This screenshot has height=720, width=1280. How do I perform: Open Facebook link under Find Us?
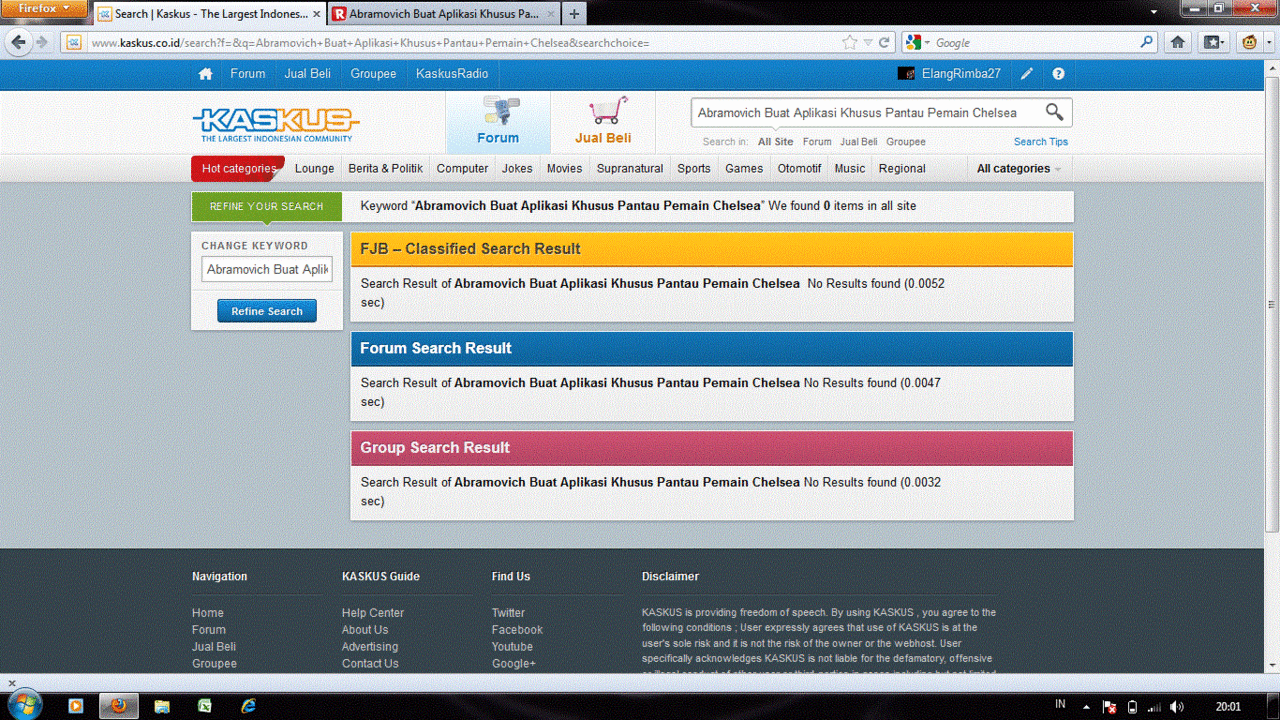click(x=517, y=630)
